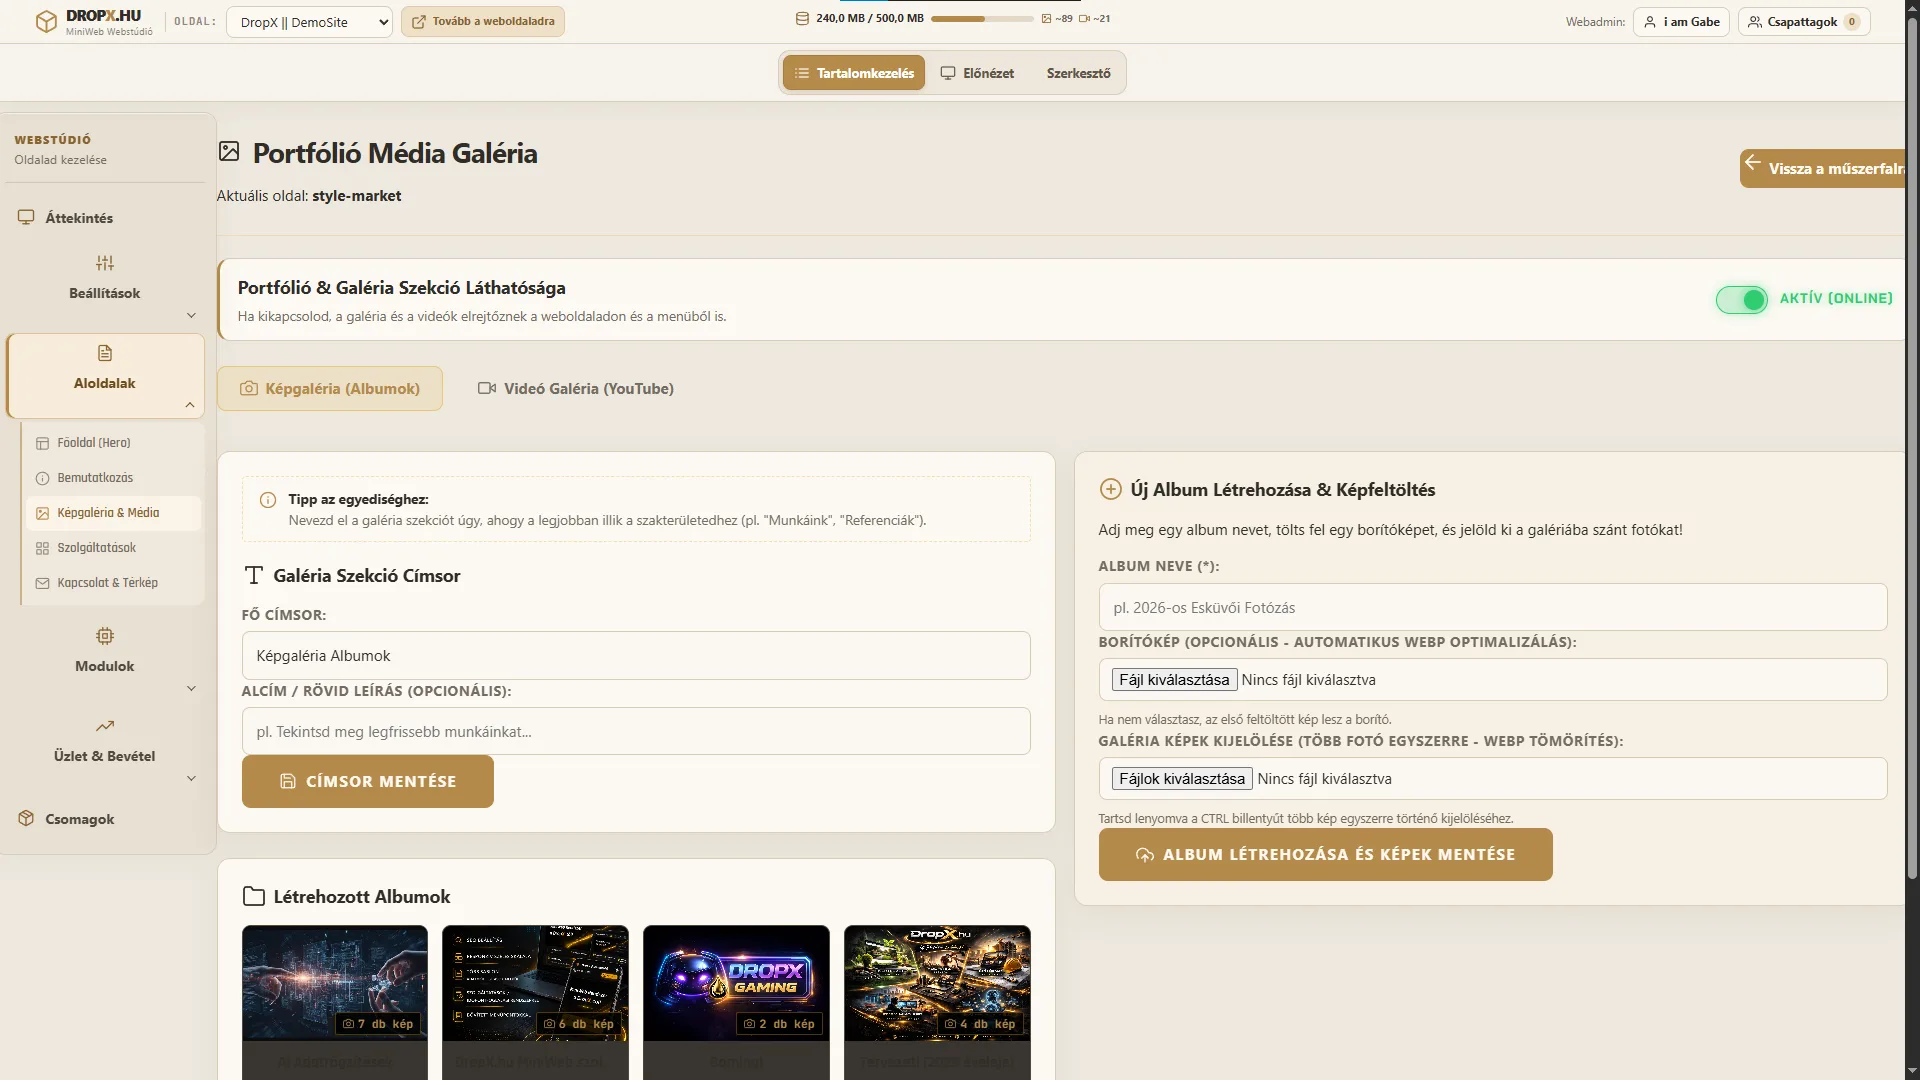Screen dimensions: 1920x1080
Task: Toggle the Aktív (Online) visibility switch
Action: (x=1742, y=299)
